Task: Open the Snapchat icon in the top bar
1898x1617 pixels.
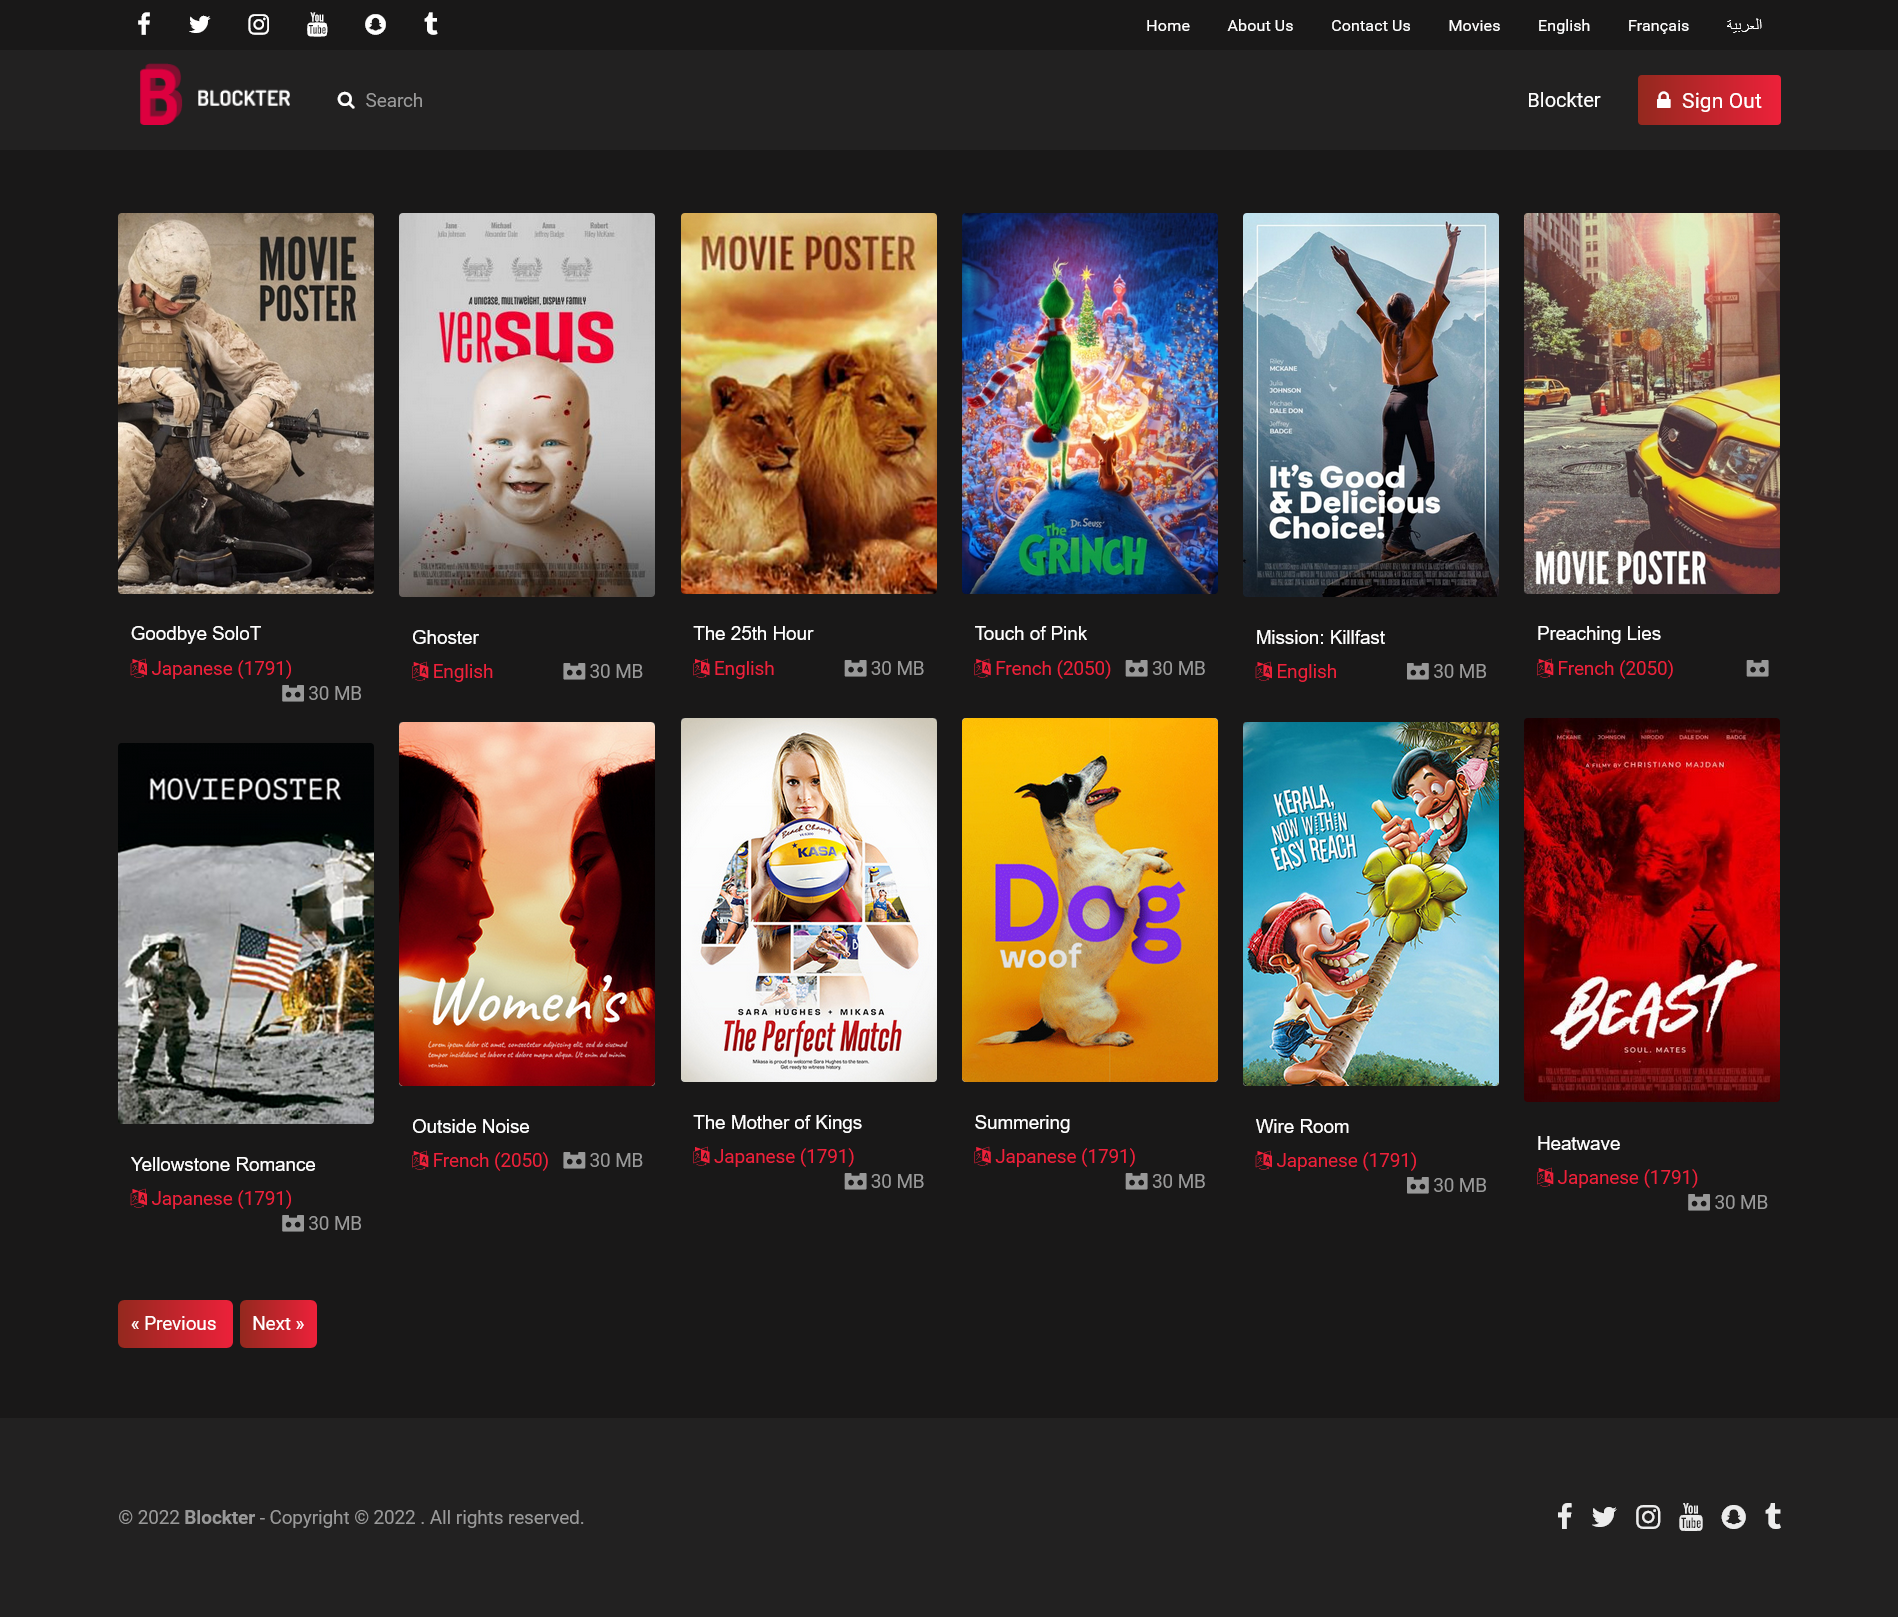Action: 375,24
